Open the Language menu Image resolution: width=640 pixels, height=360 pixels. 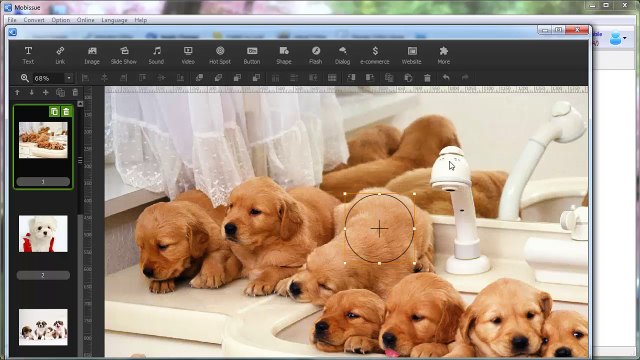click(114, 20)
